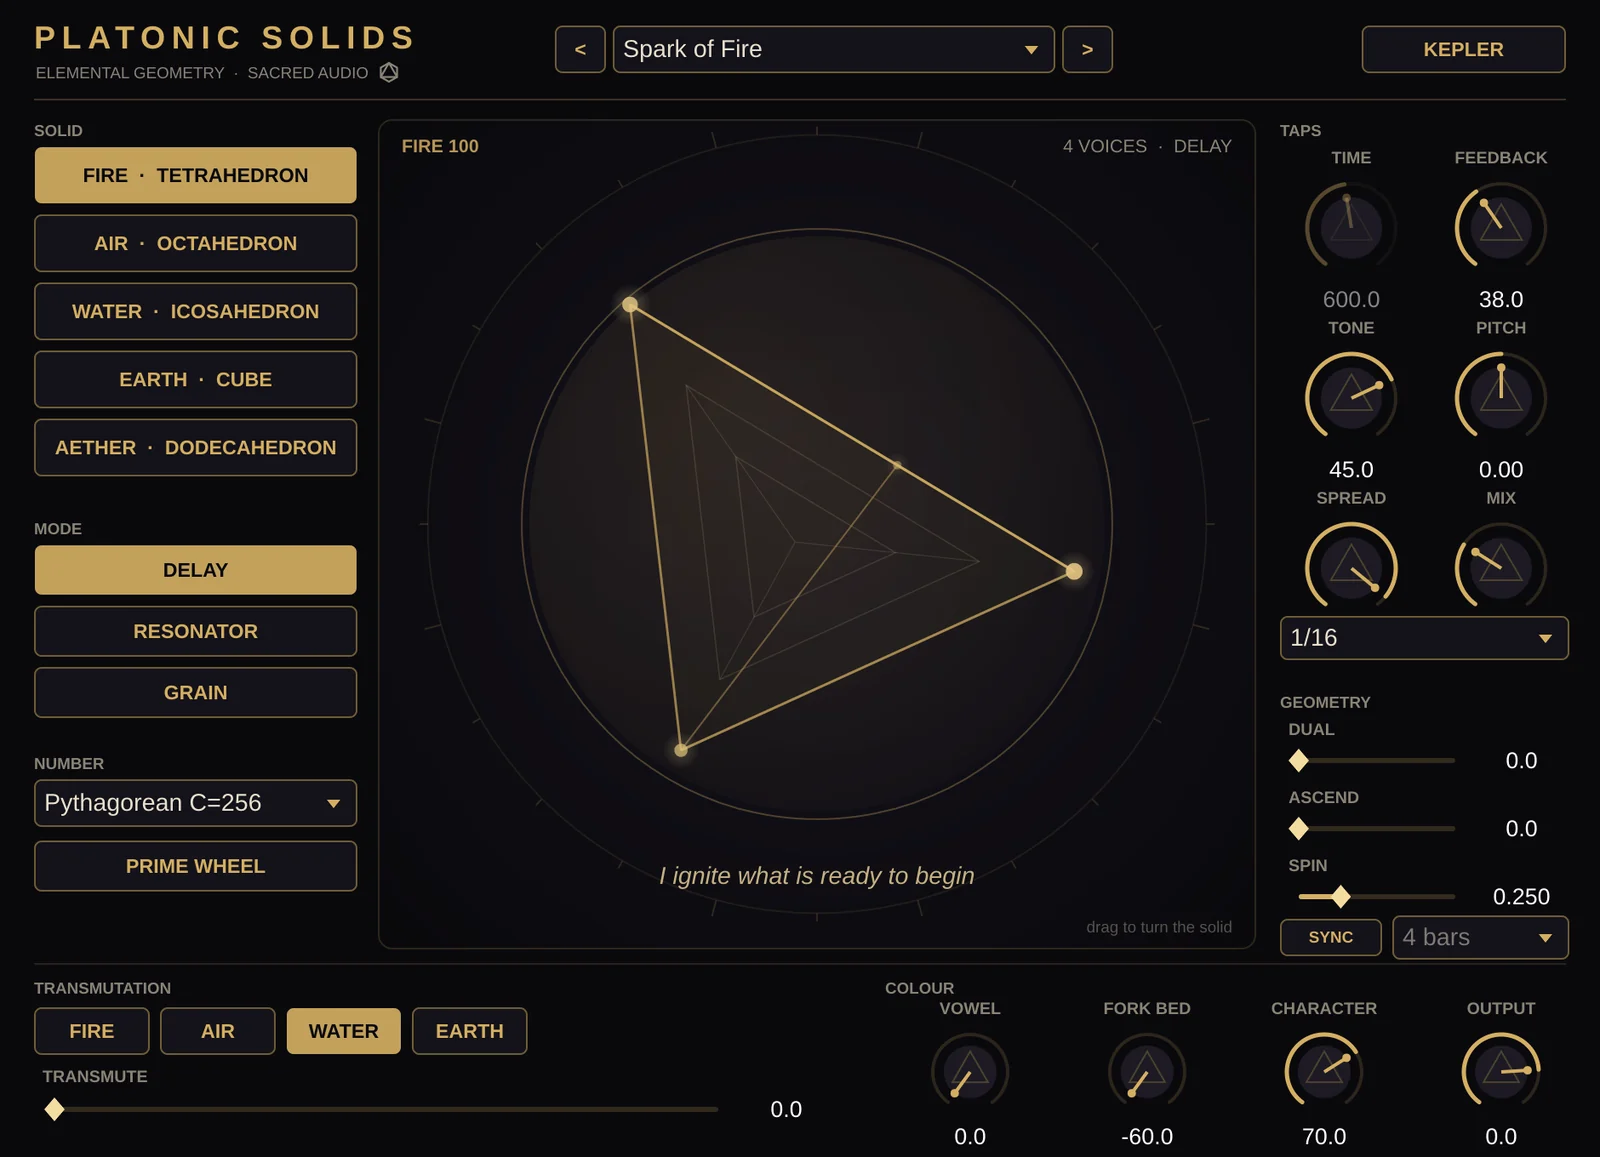The height and width of the screenshot is (1157, 1600).
Task: Click the CHARACTER knob
Action: [1324, 1071]
